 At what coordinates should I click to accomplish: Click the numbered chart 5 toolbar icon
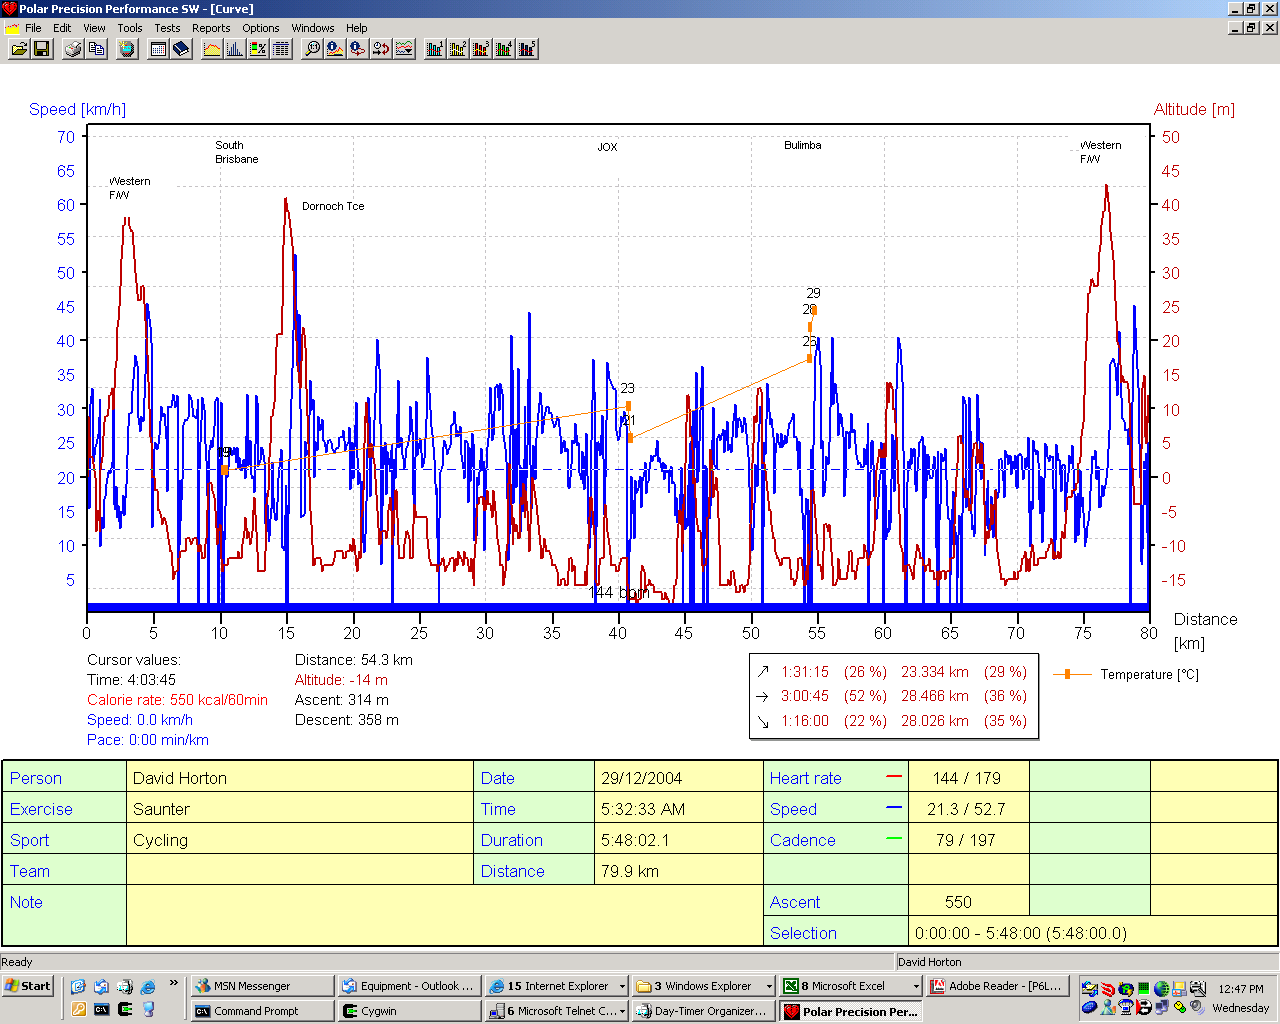coord(527,48)
